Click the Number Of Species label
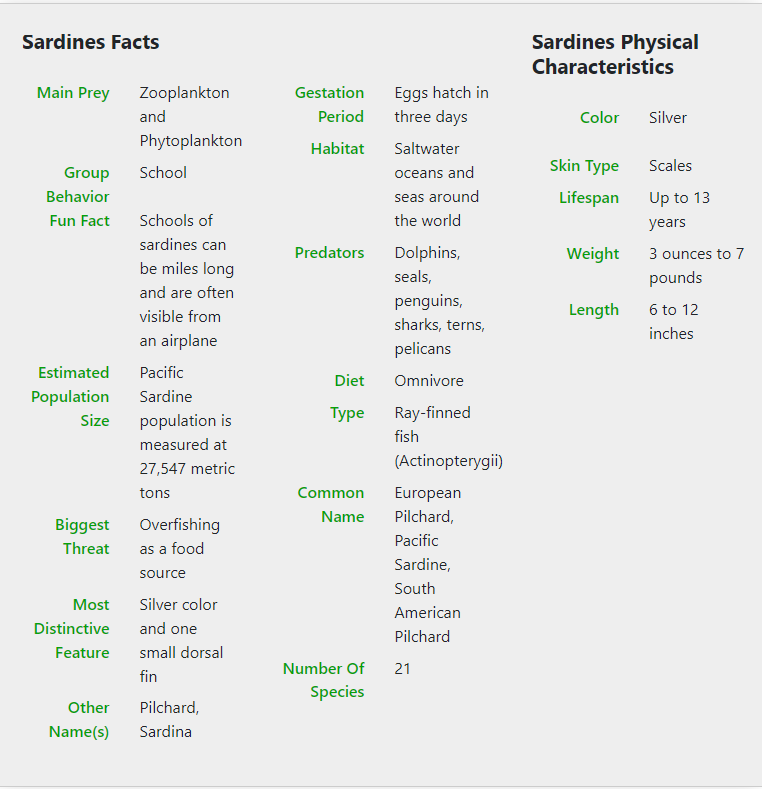This screenshot has height=789, width=762. tap(324, 680)
